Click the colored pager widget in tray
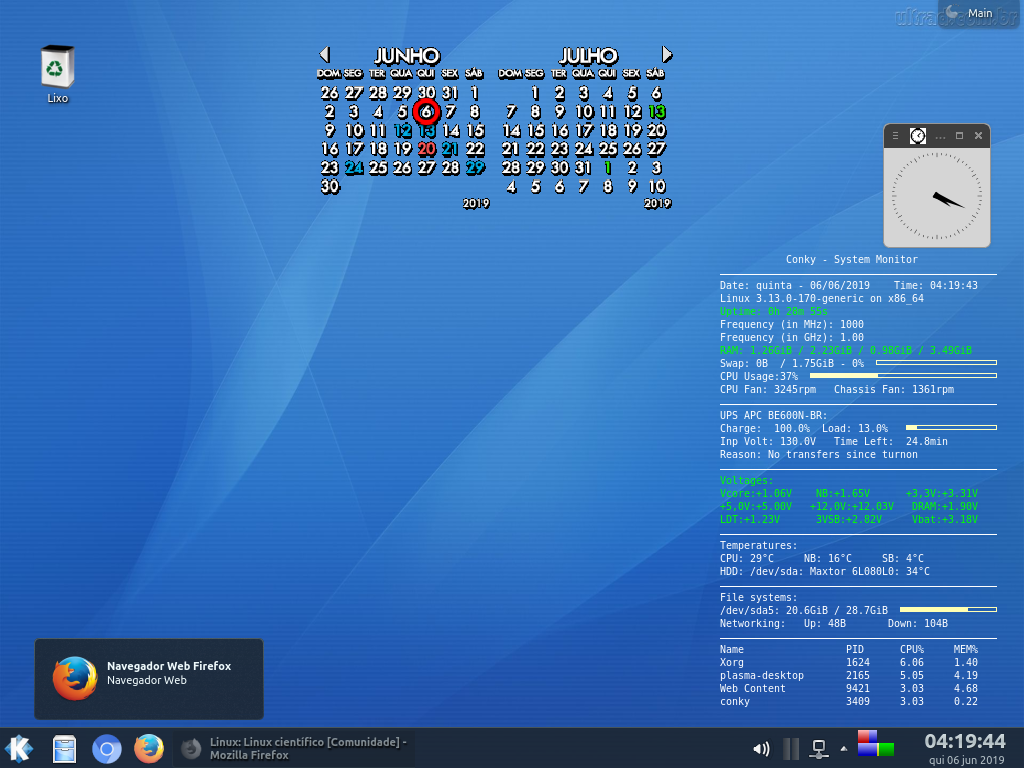Viewport: 1024px width, 768px height. pyautogui.click(x=876, y=743)
